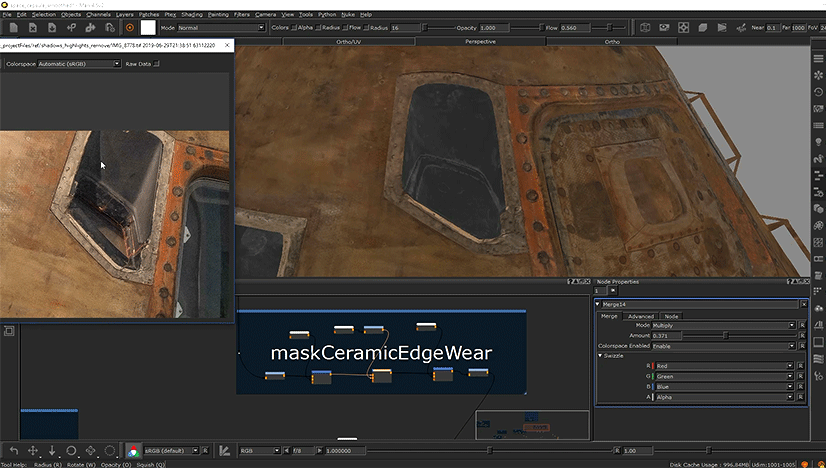Click the undo arrow icon in bottom toolbar
The height and width of the screenshot is (468, 826).
14,451
